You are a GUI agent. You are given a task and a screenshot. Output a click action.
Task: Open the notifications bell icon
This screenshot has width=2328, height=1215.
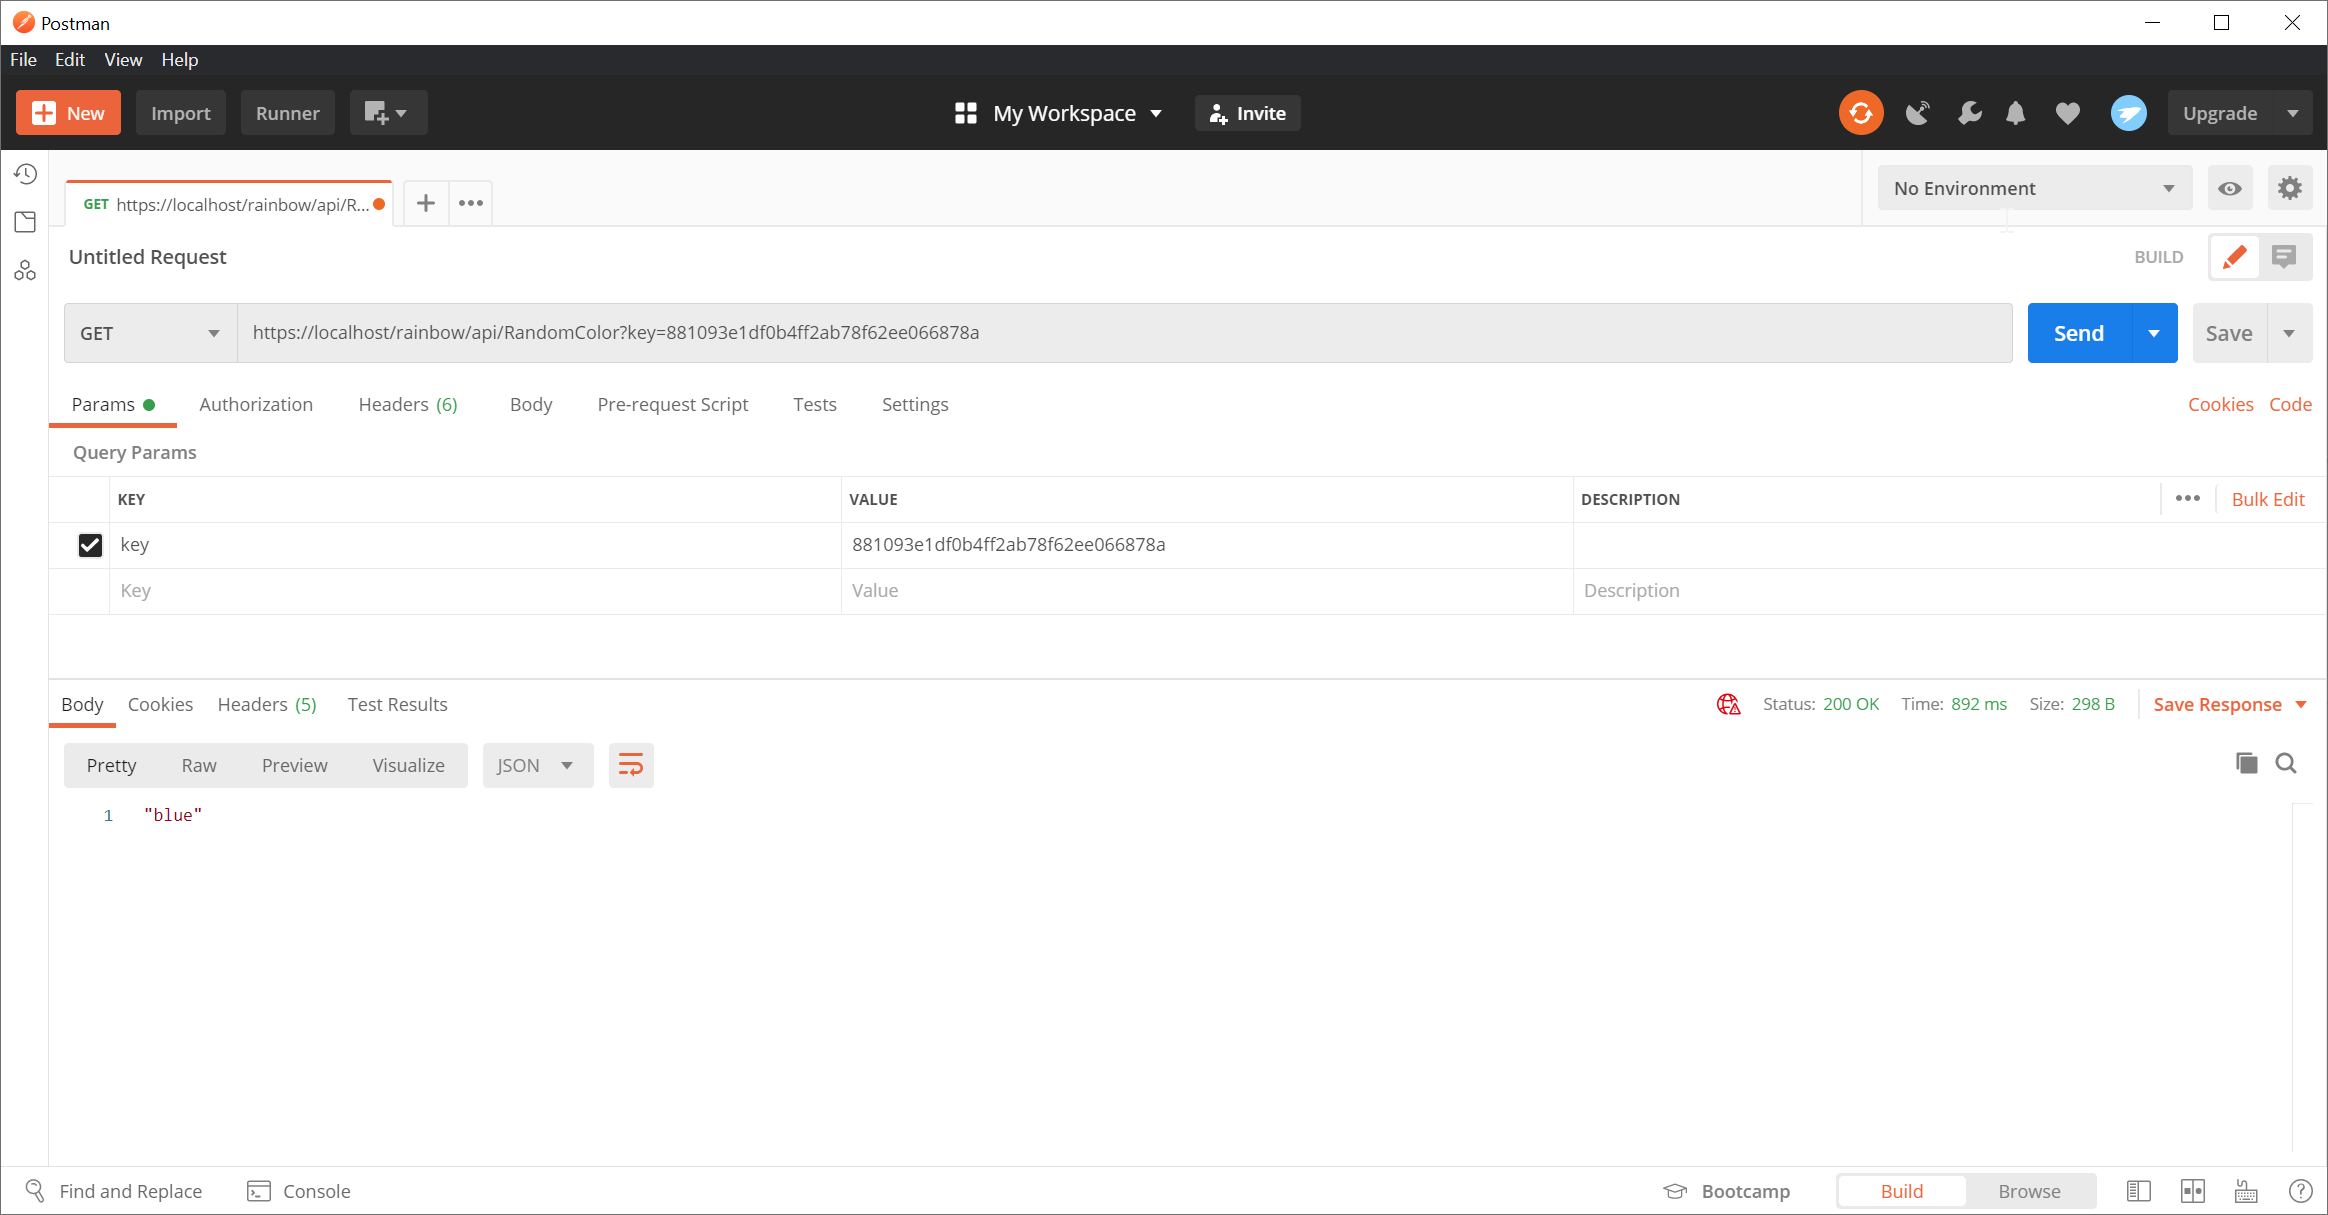pyautogui.click(x=2016, y=113)
